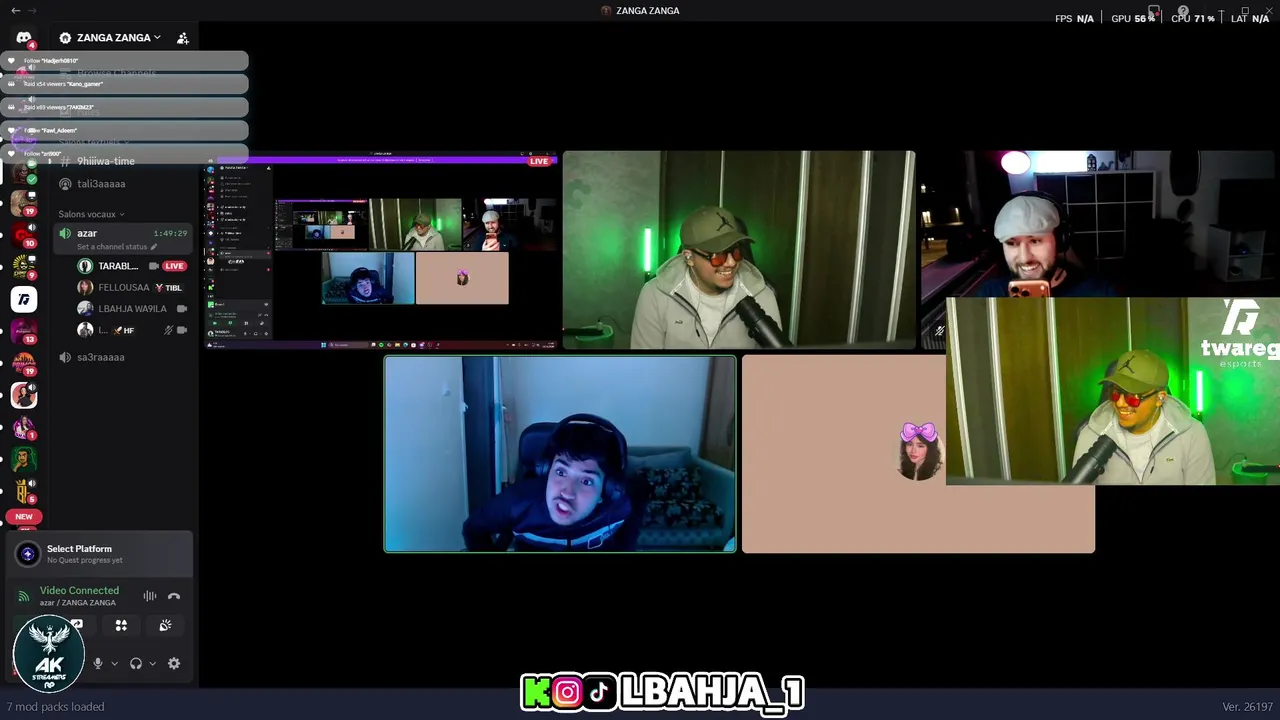Screen dimensions: 1280x720
Task: Focus the green-lit man's video tile
Action: pos(739,250)
